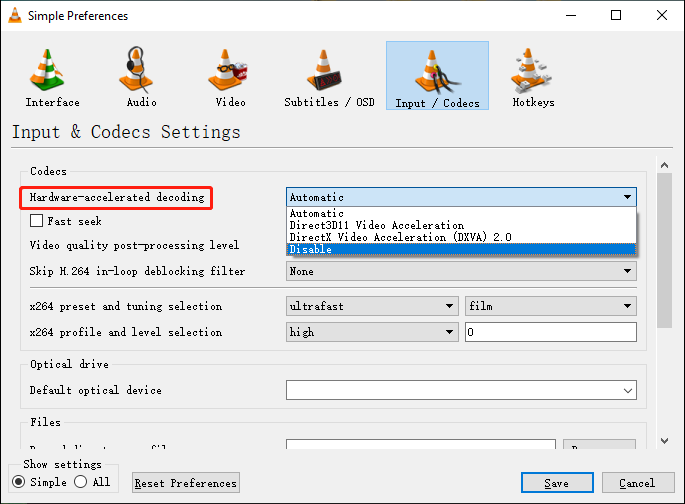Screen dimensions: 685x504
Task: Click the Video quality post-processing level label
Action: tap(134, 245)
